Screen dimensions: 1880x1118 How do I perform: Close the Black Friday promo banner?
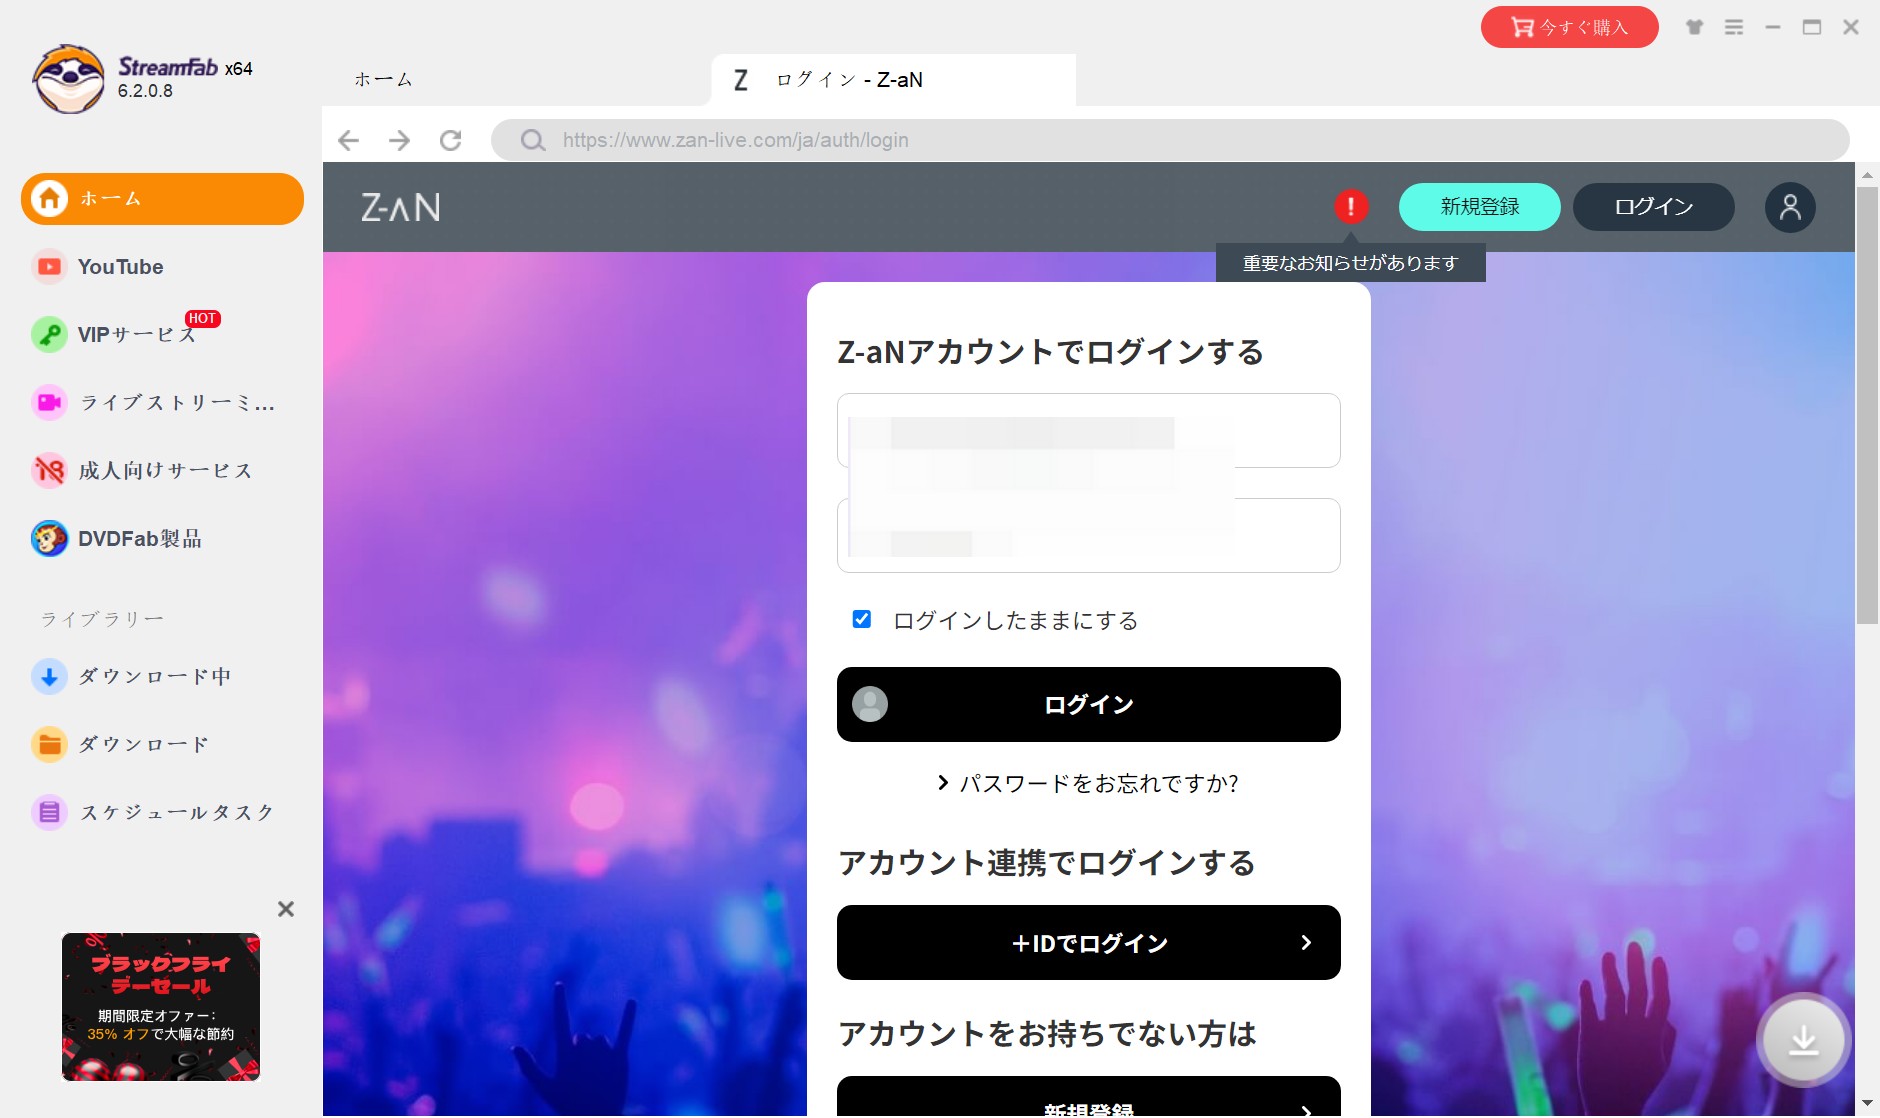tap(286, 909)
